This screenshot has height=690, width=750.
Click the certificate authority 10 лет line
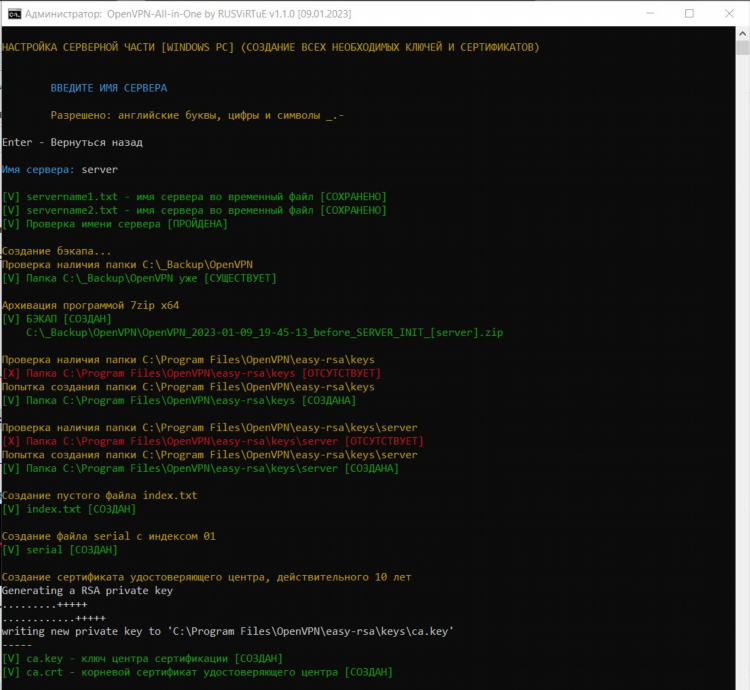207,577
